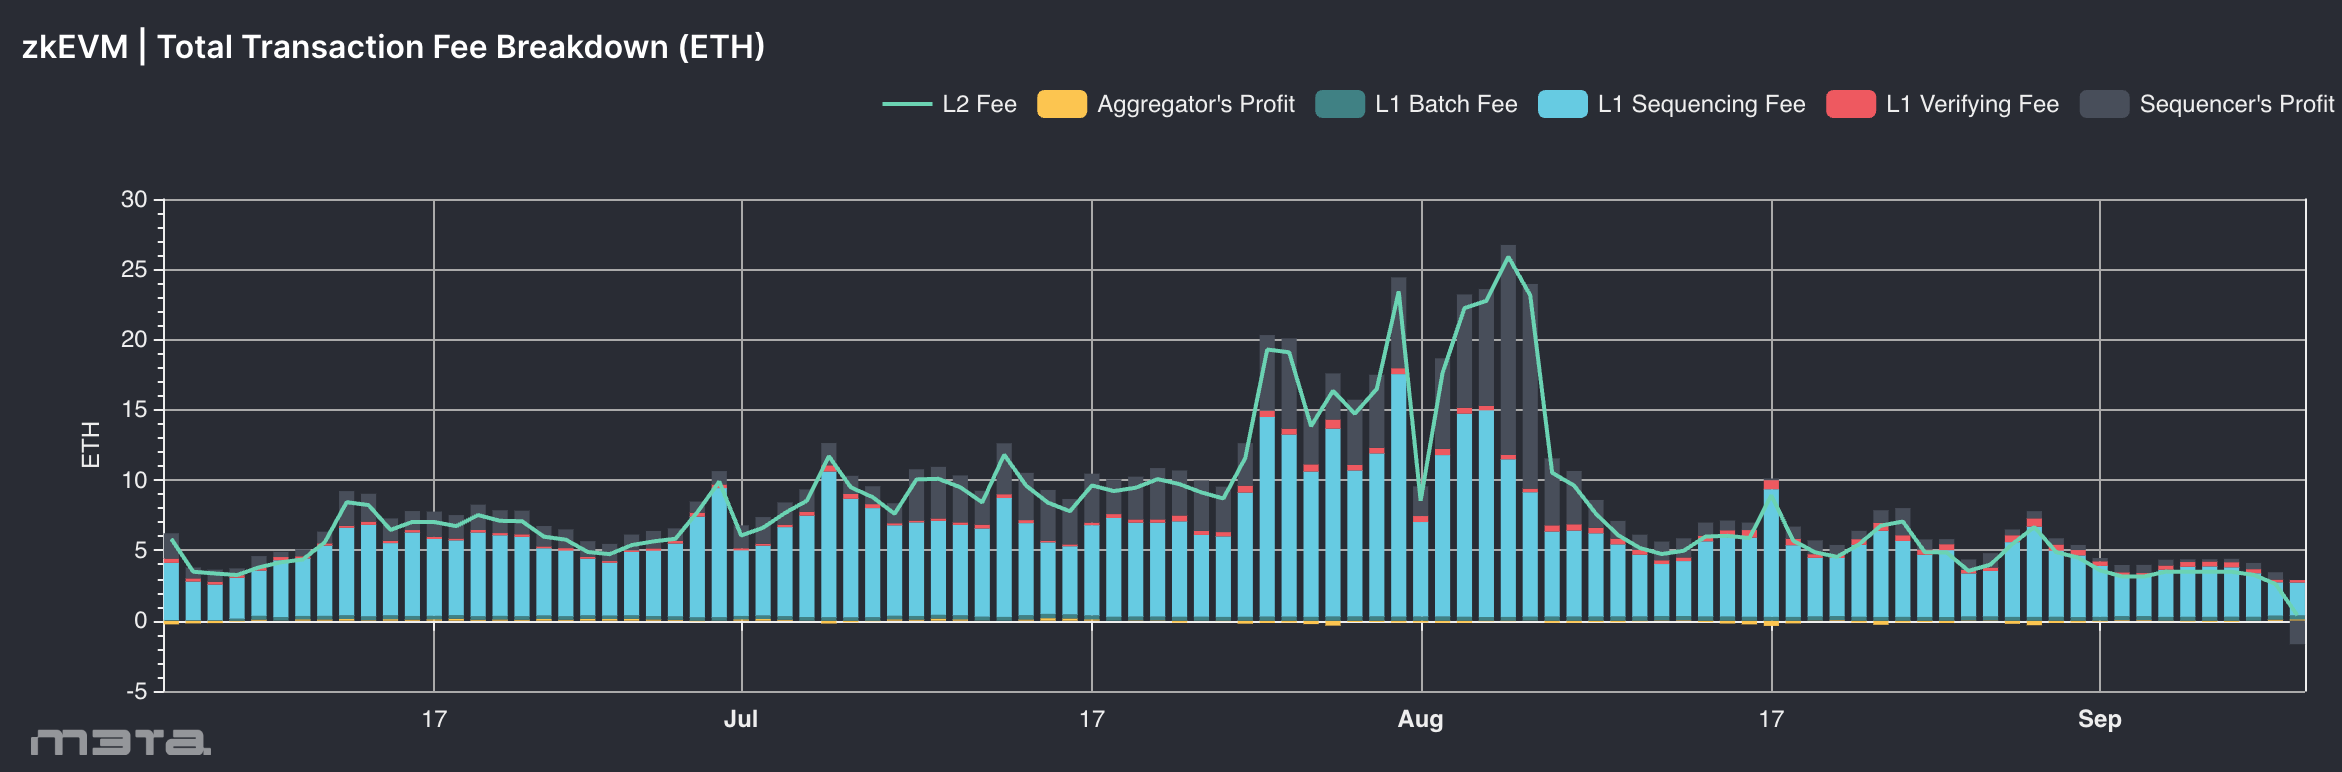Click the 30 value on the y-axis
This screenshot has height=772, width=2342.
(x=134, y=199)
